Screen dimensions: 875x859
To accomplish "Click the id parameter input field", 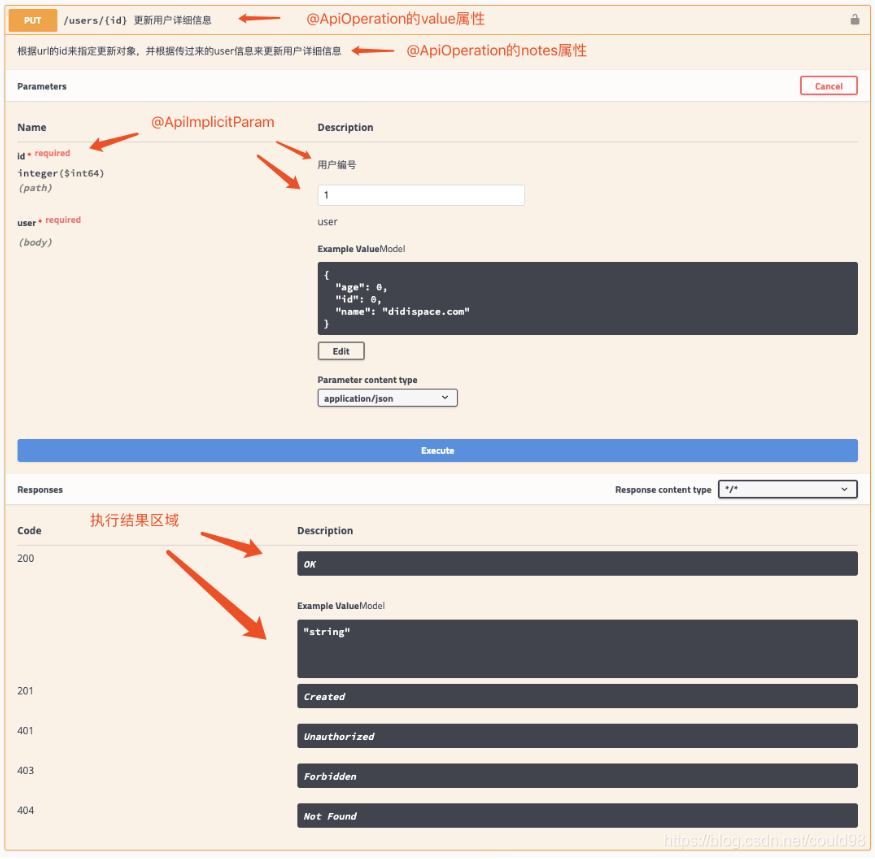I will 421,195.
